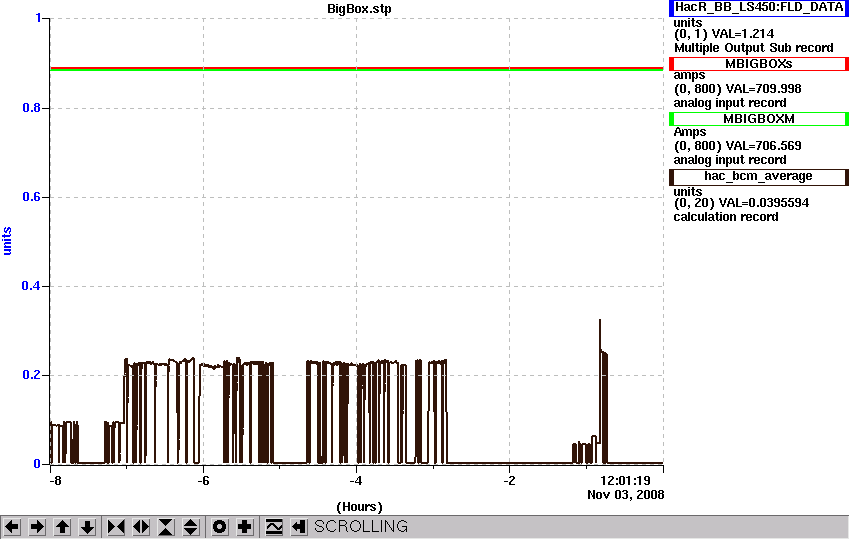The image size is (849, 539).
Task: Zoom in on the vertical axis
Action: pyautogui.click(x=166, y=527)
